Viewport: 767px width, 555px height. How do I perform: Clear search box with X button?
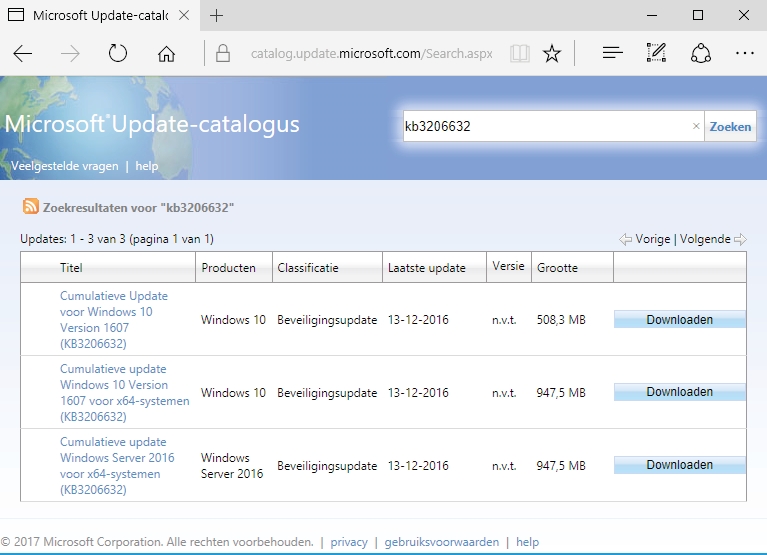pyautogui.click(x=696, y=127)
